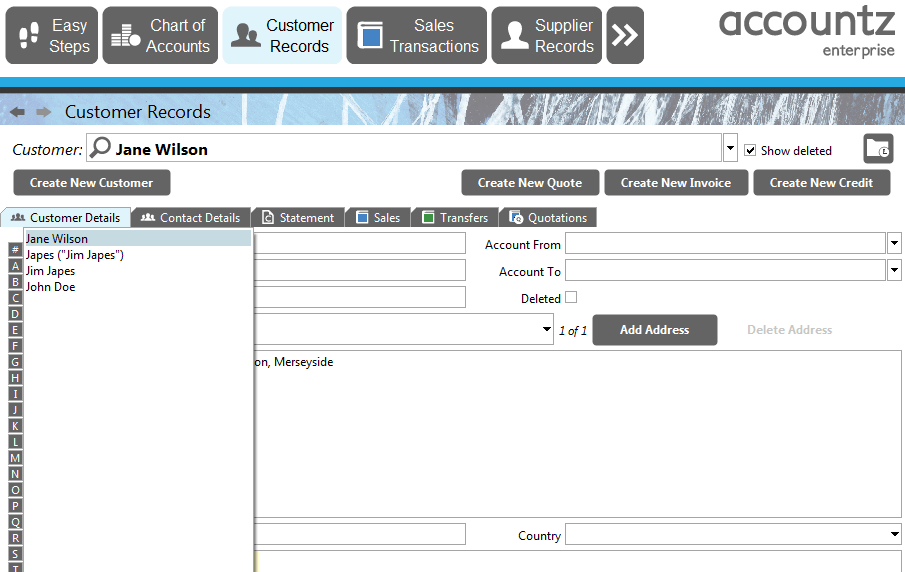Switch to Contact Details tab

[191, 218]
